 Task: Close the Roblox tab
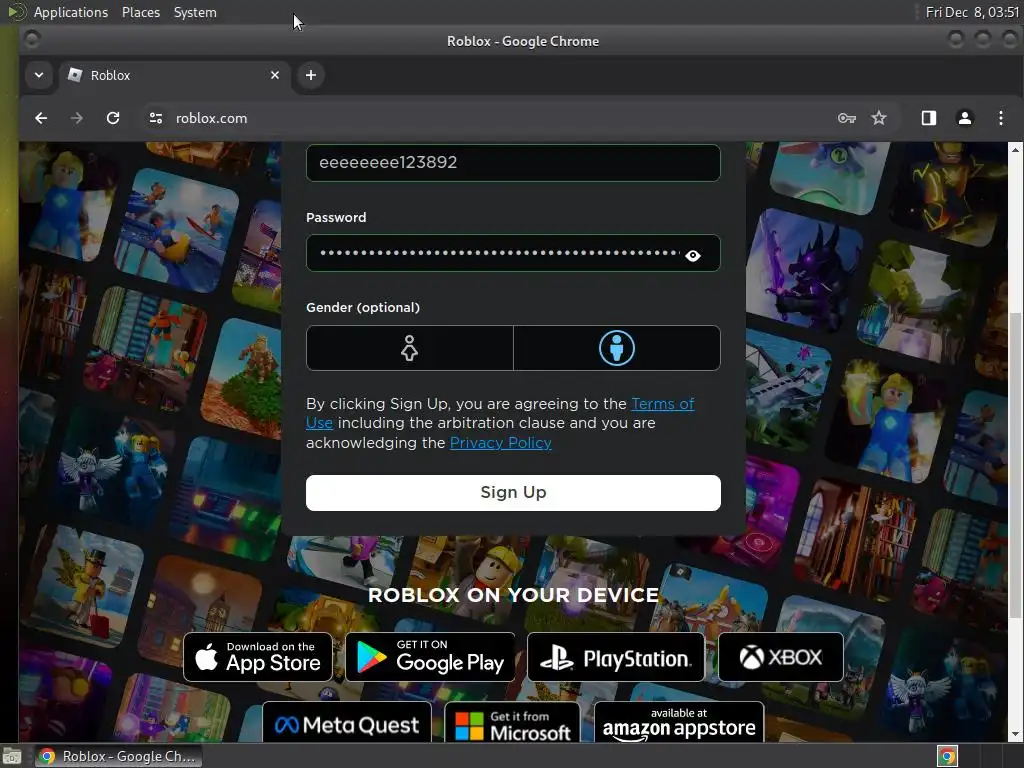click(275, 75)
